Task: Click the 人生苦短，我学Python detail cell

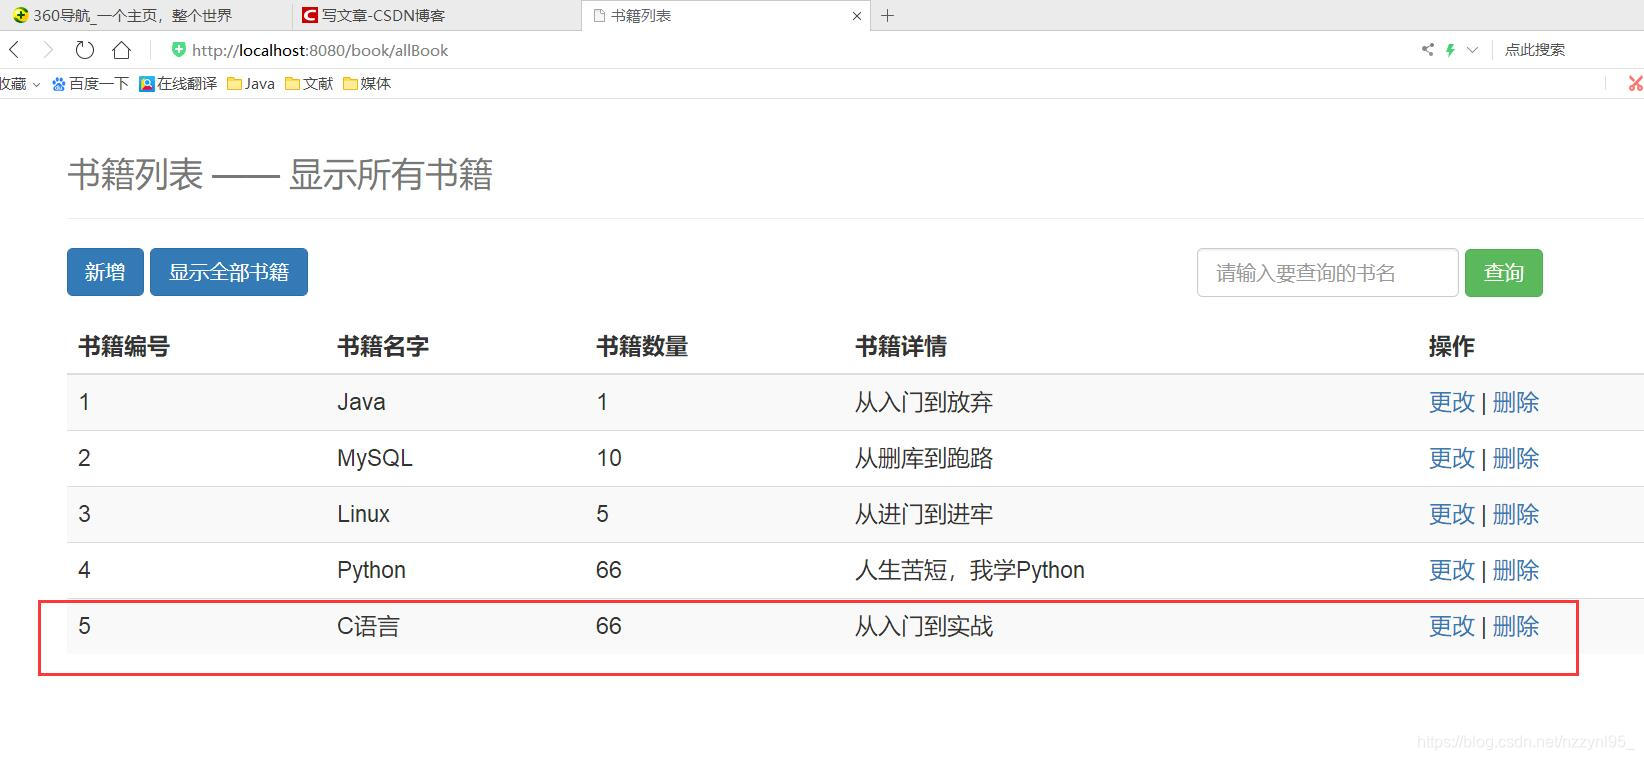Action: [970, 570]
